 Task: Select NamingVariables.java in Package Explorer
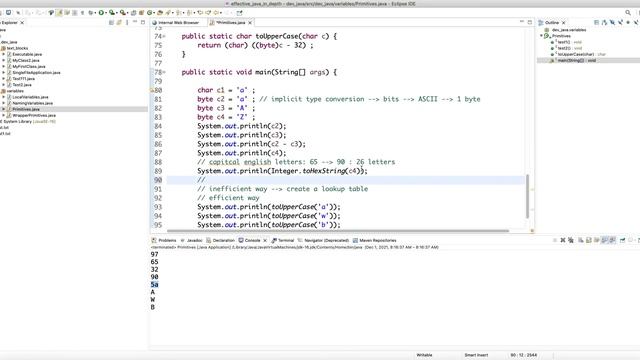[x=33, y=103]
